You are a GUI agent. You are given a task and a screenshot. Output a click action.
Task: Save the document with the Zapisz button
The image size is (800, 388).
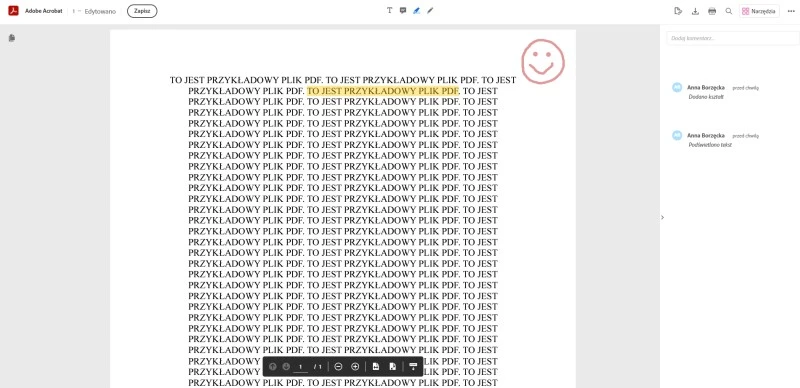pos(142,11)
